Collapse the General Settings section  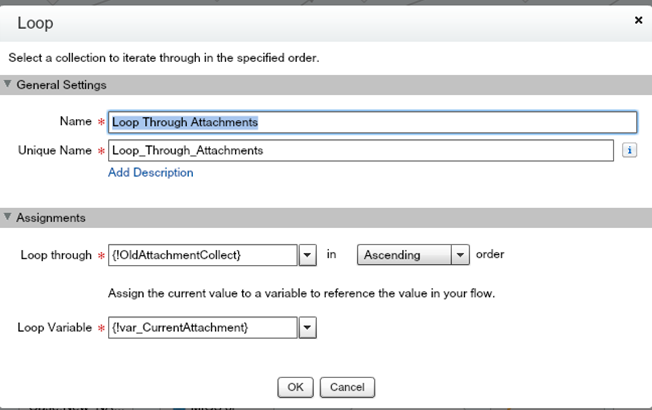pos(7,84)
